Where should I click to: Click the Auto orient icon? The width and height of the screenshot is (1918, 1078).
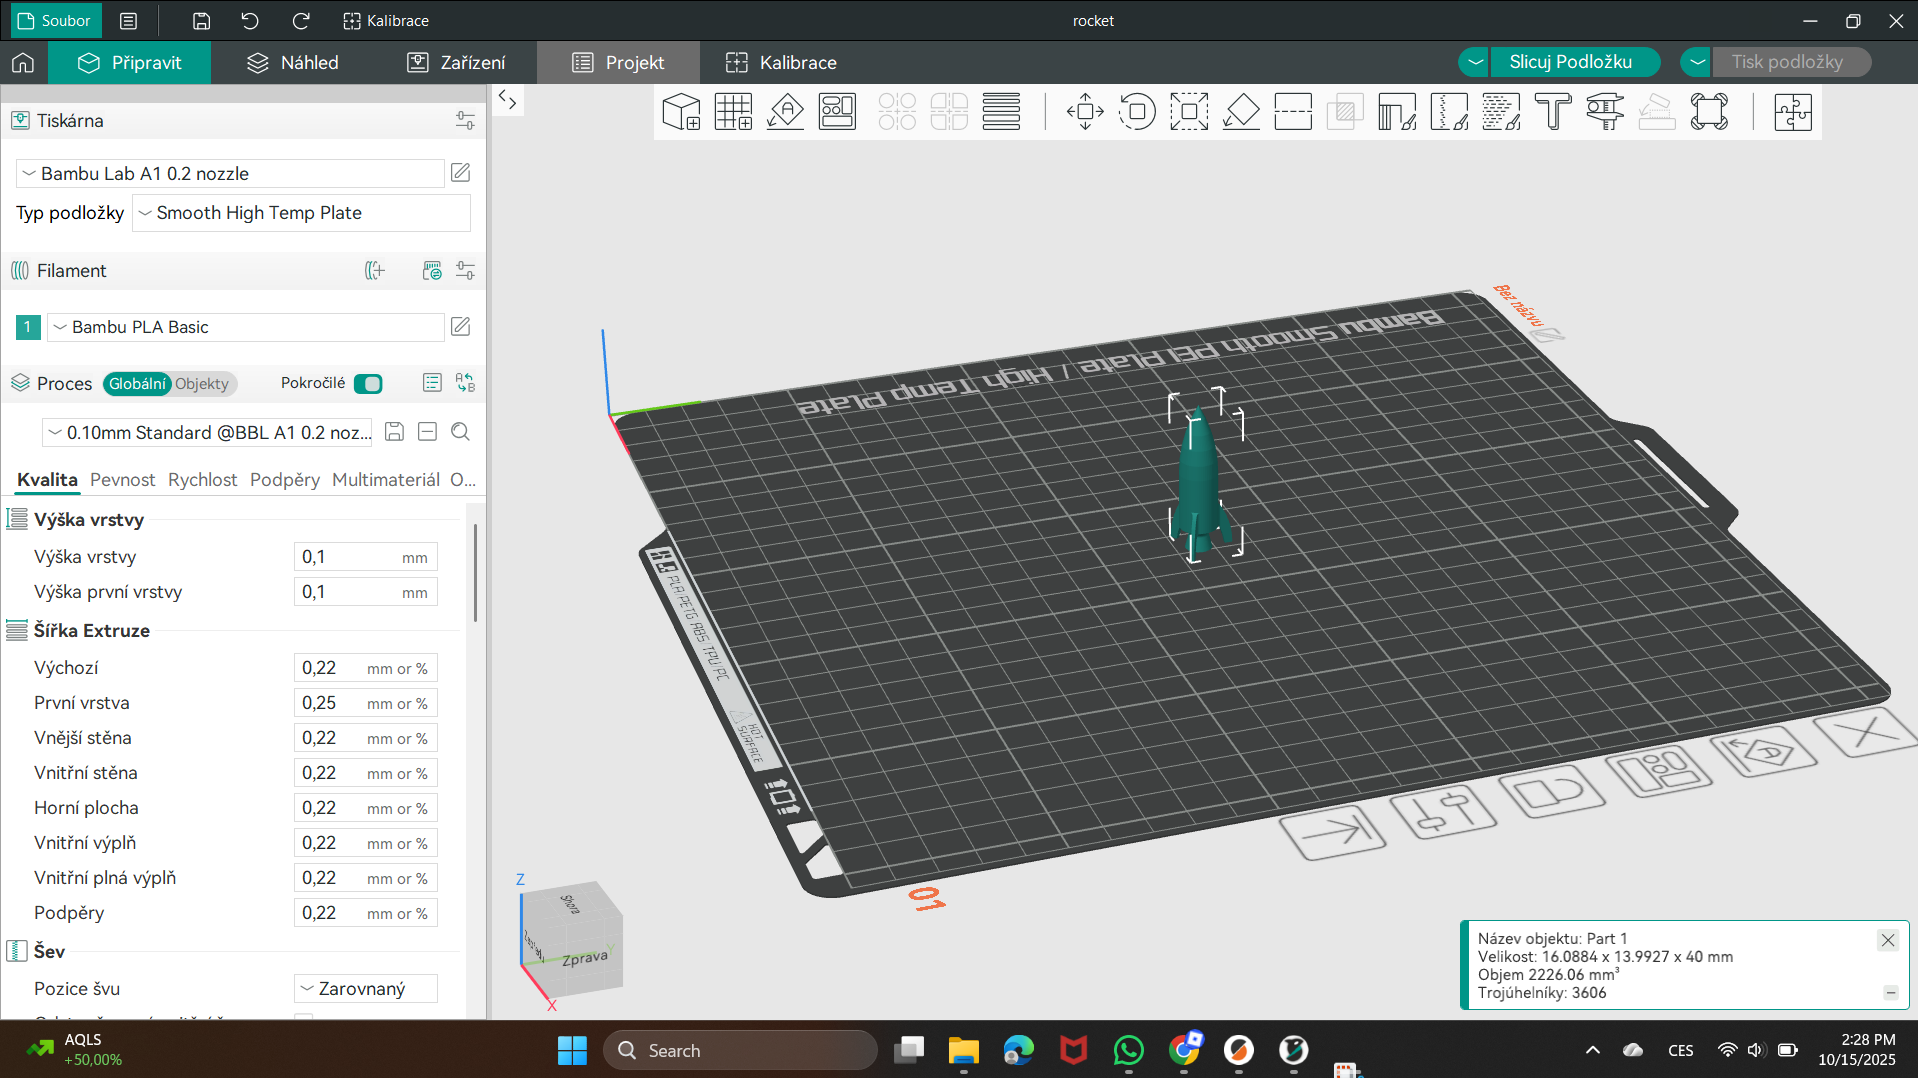click(x=785, y=111)
